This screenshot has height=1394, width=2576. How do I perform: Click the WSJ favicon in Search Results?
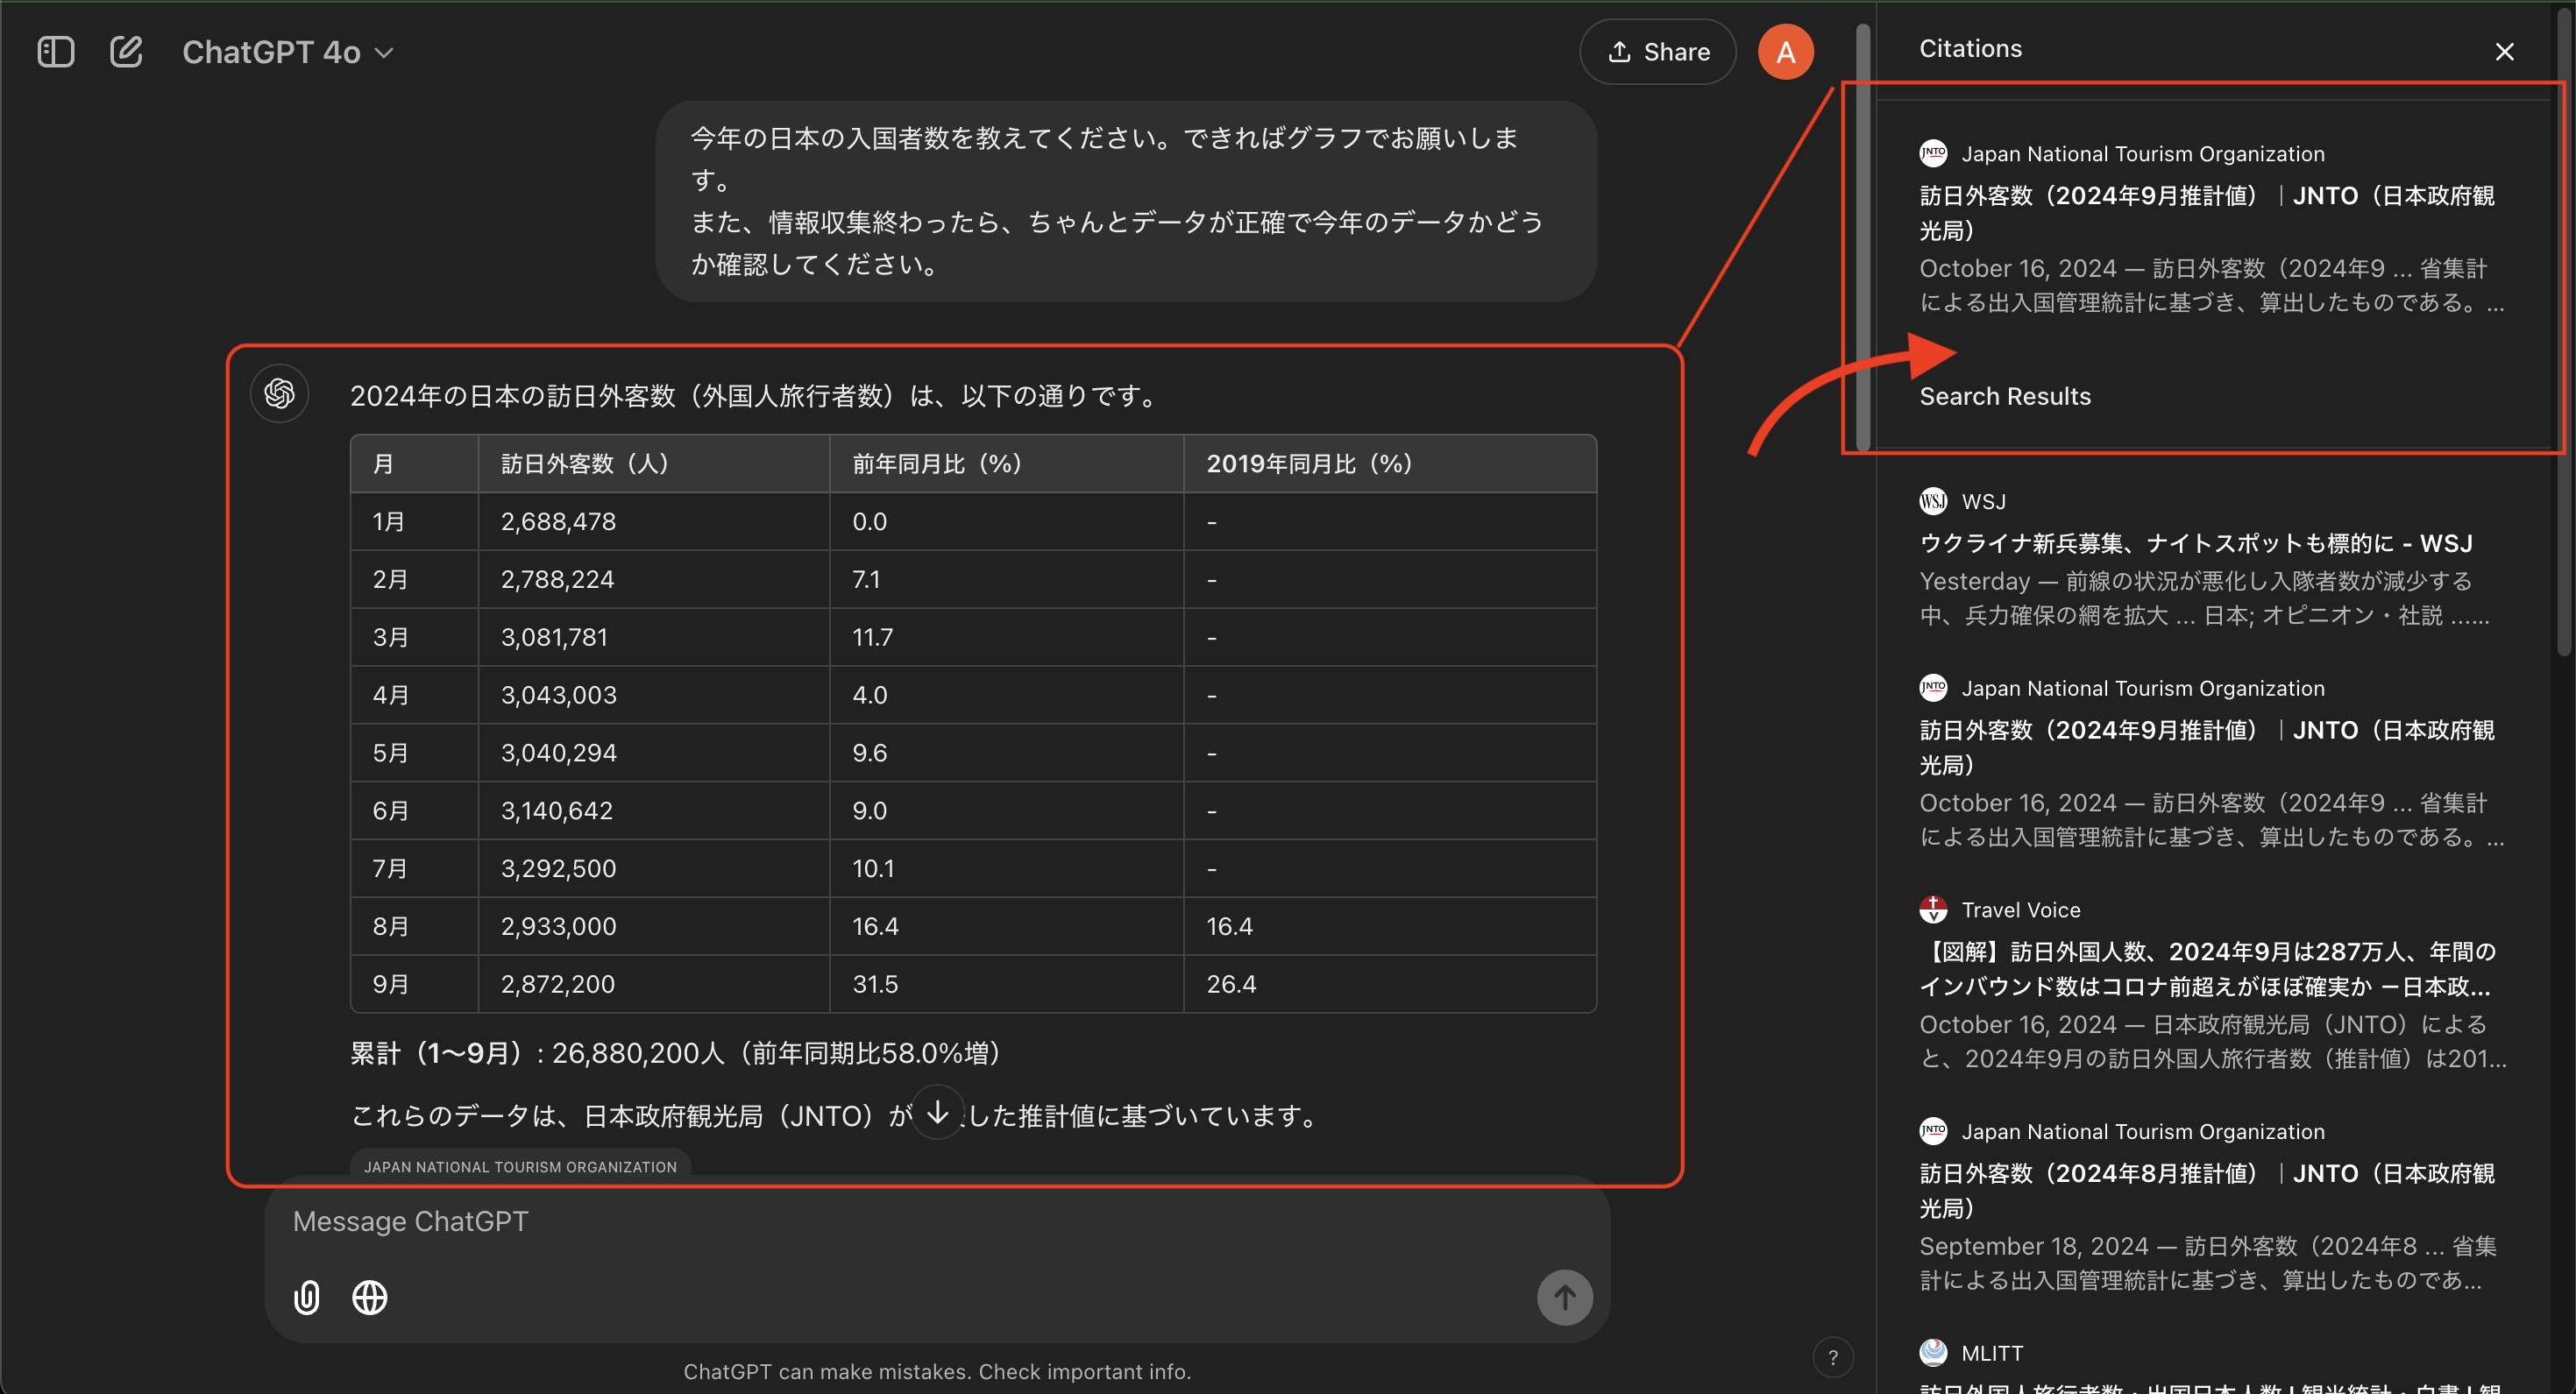tap(1934, 500)
